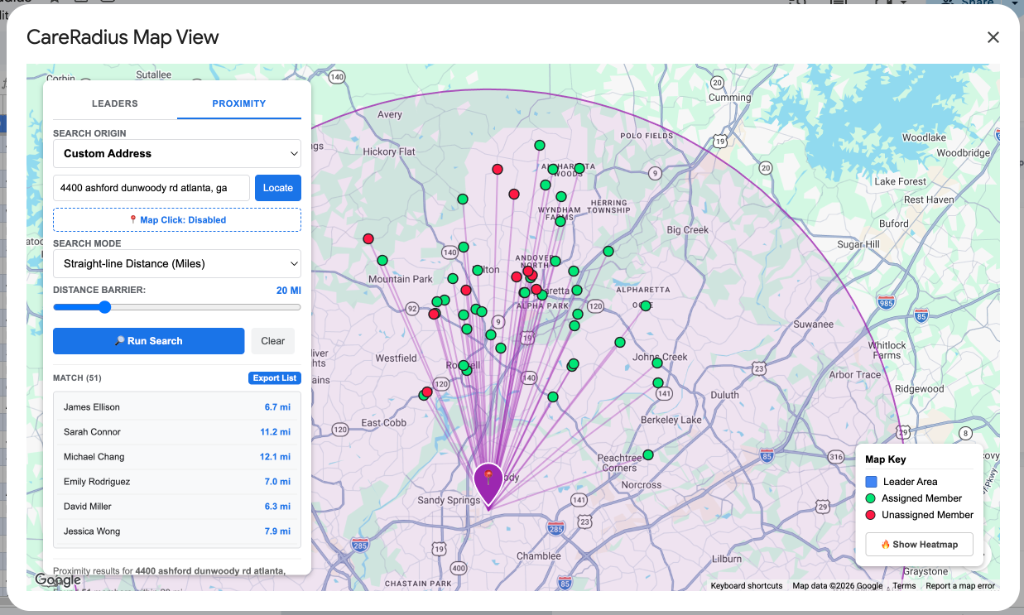Click the Google logo on the map

tap(58, 579)
